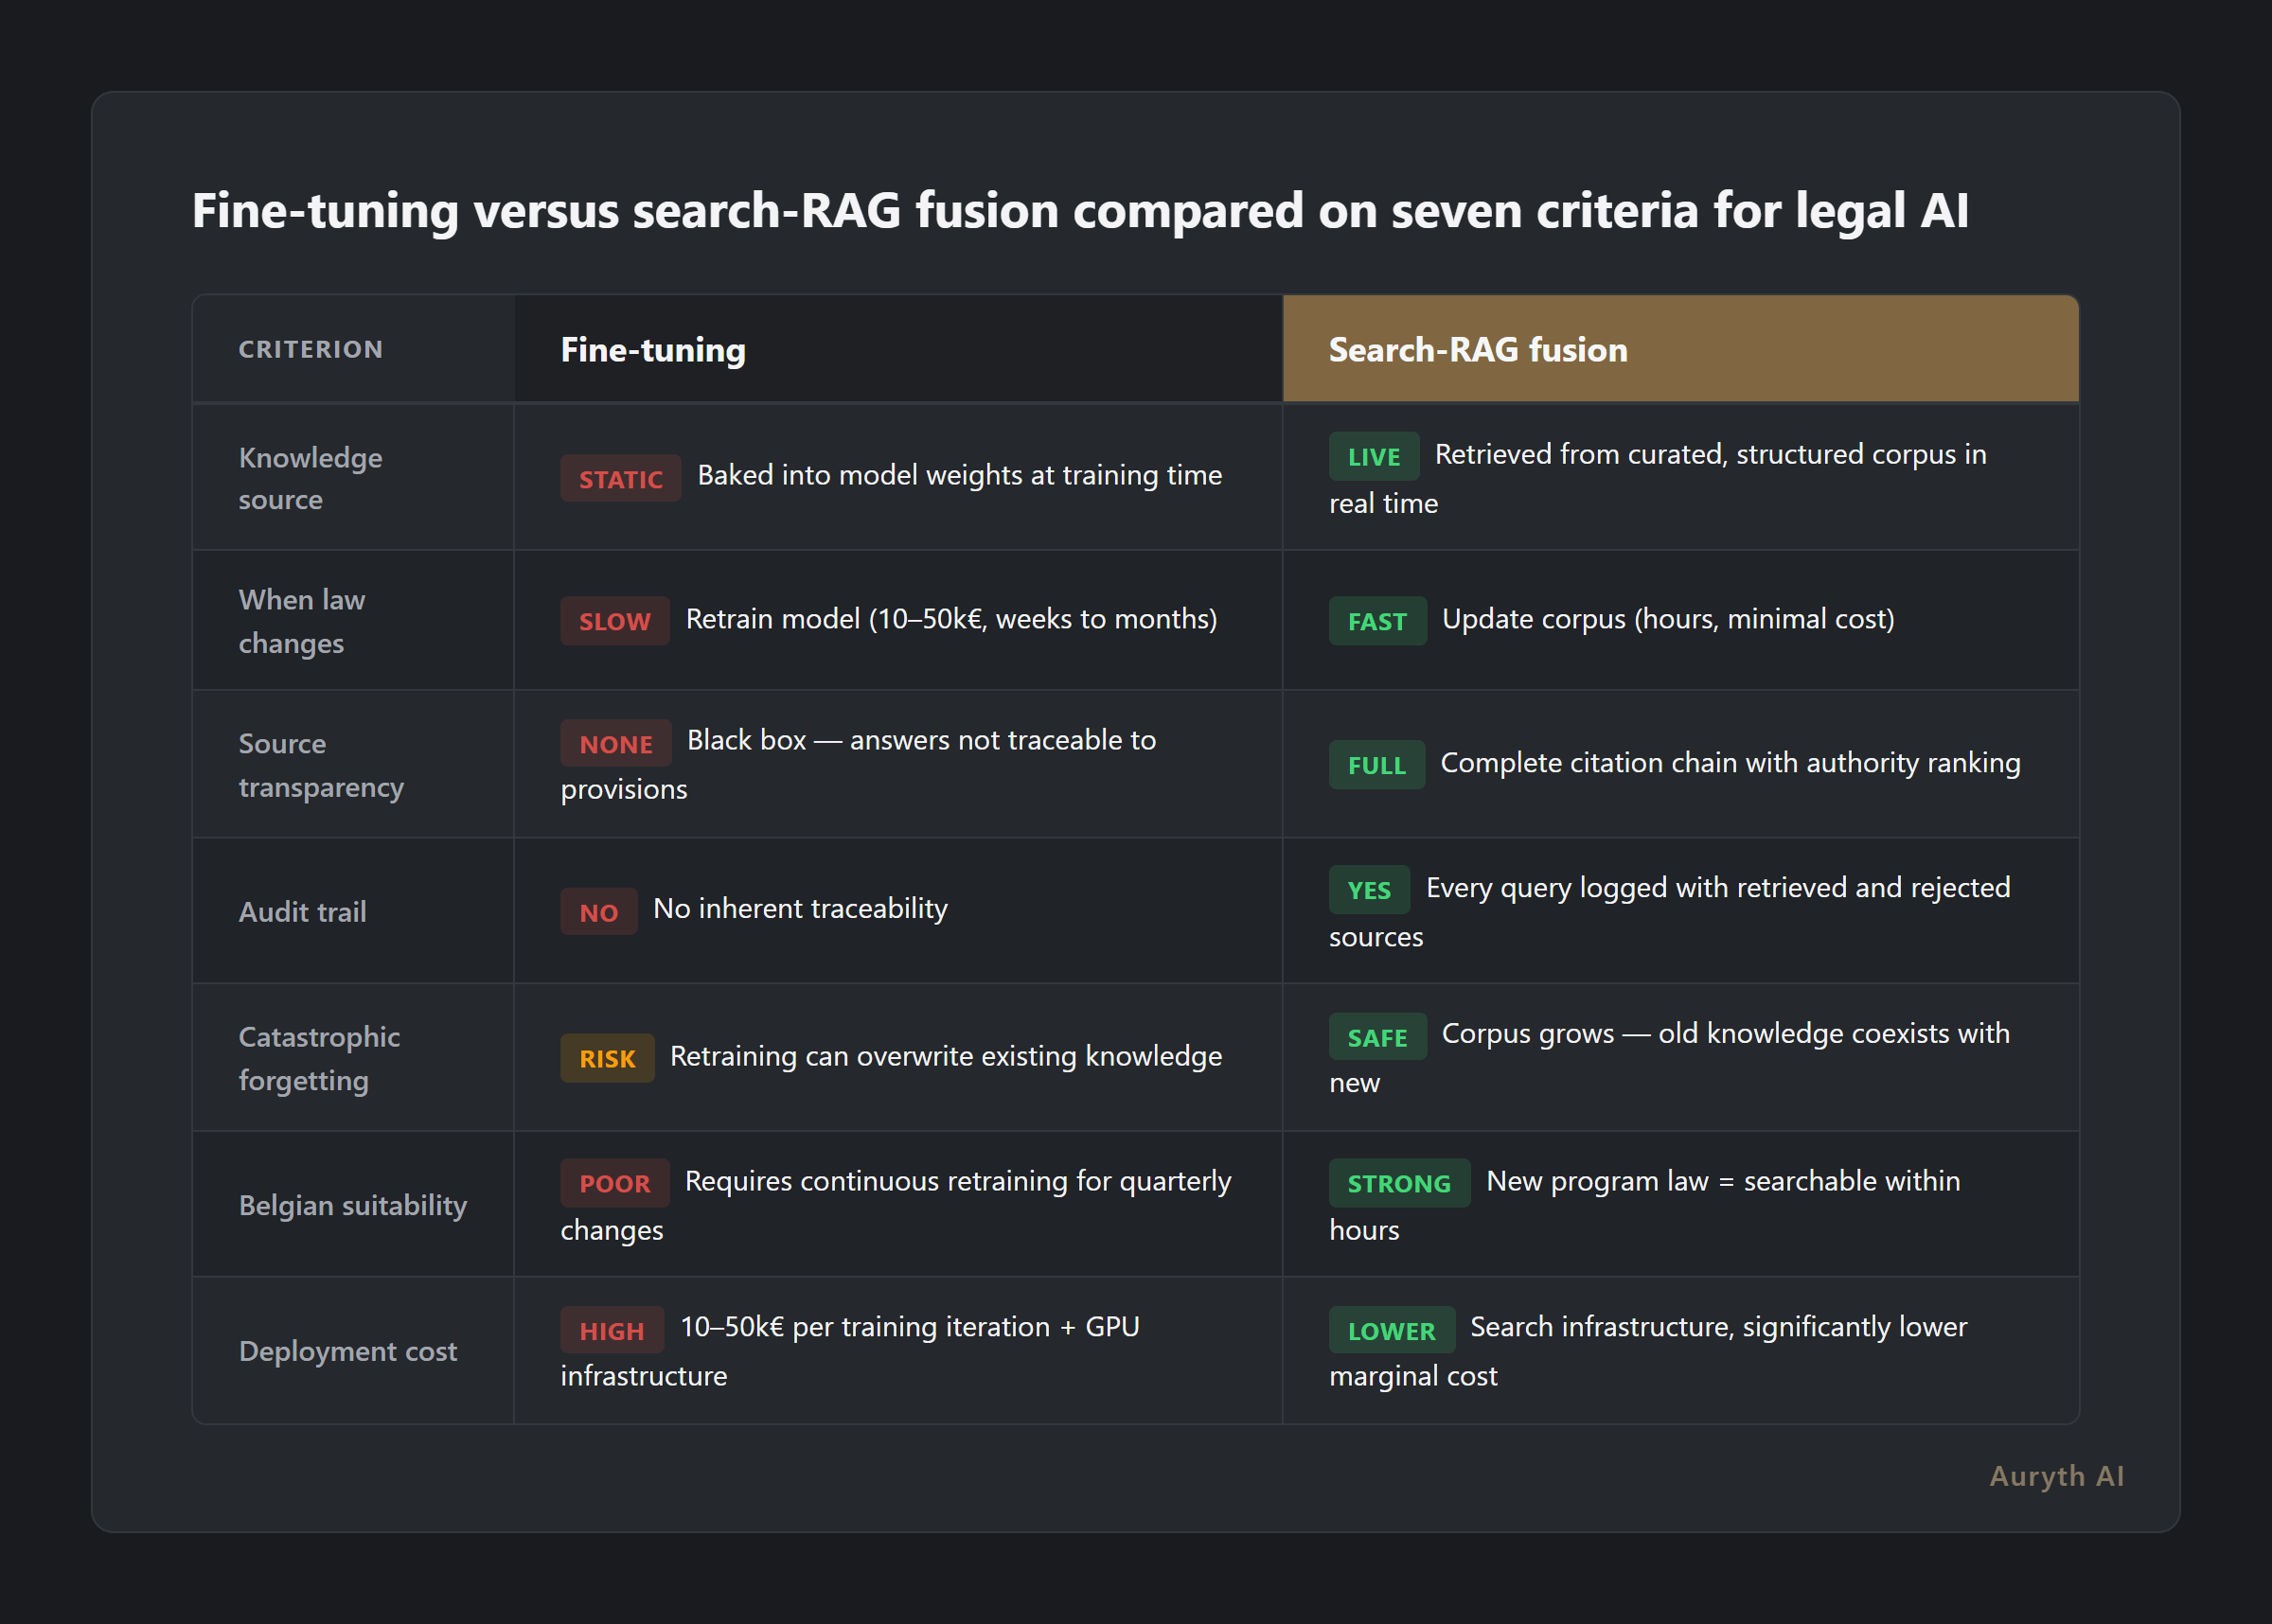Toggle the NO badge for traceability
The image size is (2272, 1624).
tap(597, 911)
